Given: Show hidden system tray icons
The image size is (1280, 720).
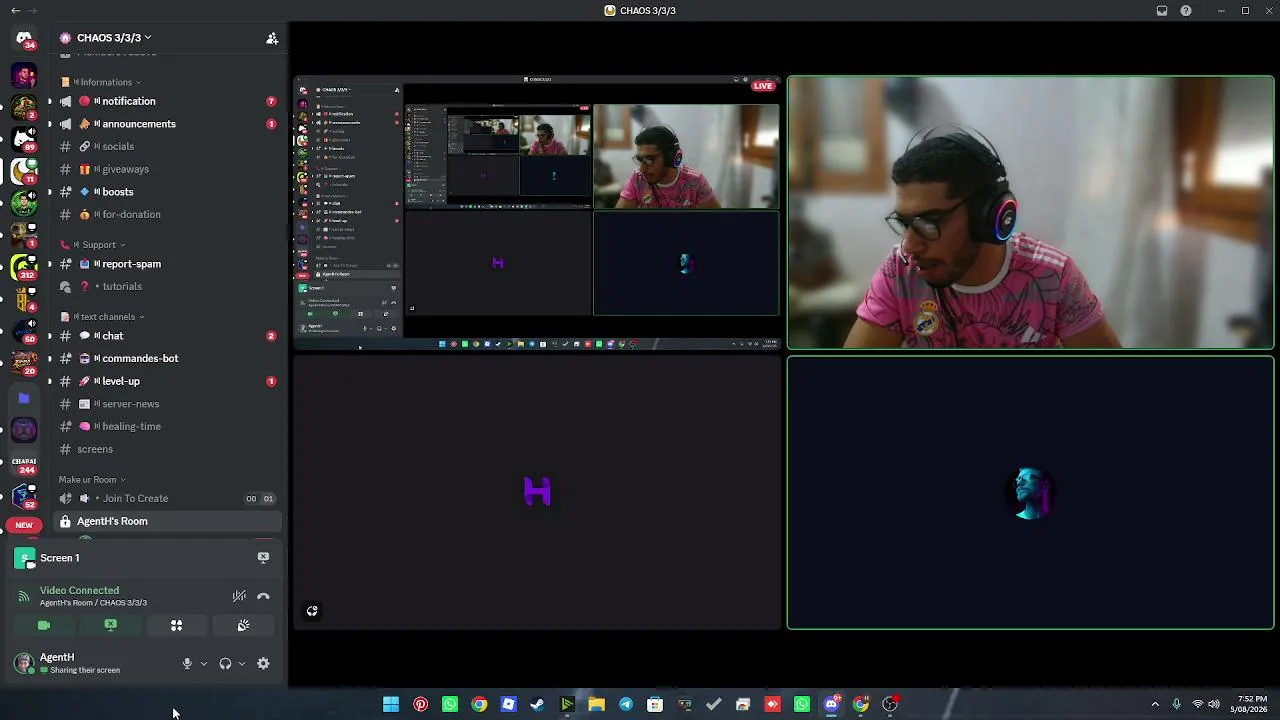Looking at the screenshot, I should pos(1155,704).
